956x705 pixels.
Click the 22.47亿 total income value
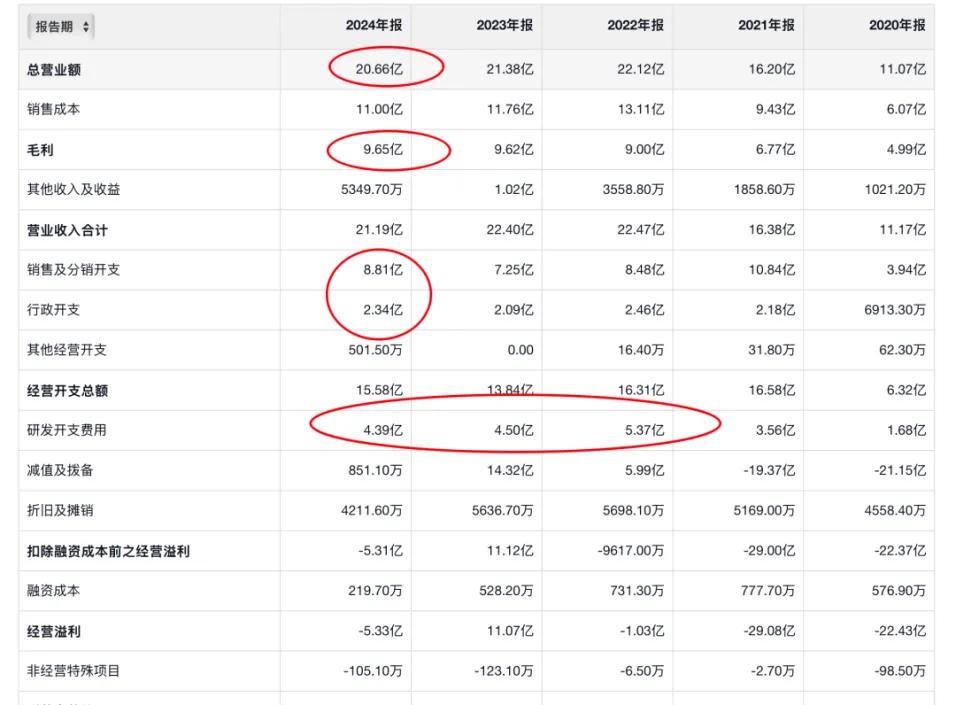pyautogui.click(x=640, y=230)
